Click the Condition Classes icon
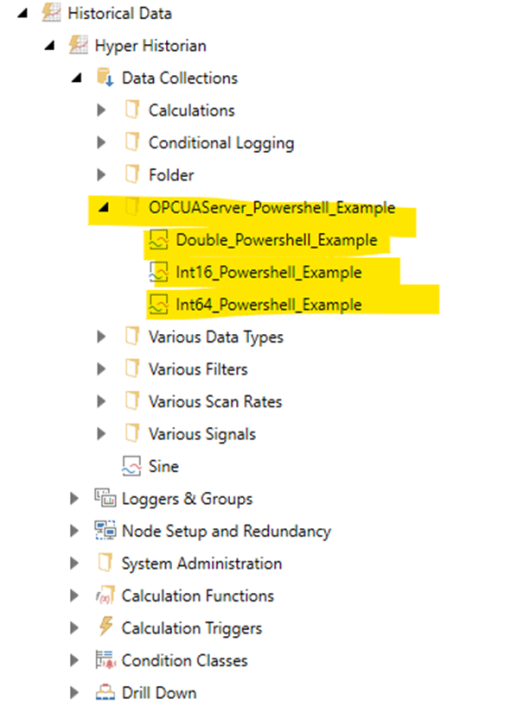This screenshot has height=712, width=511. 105,660
